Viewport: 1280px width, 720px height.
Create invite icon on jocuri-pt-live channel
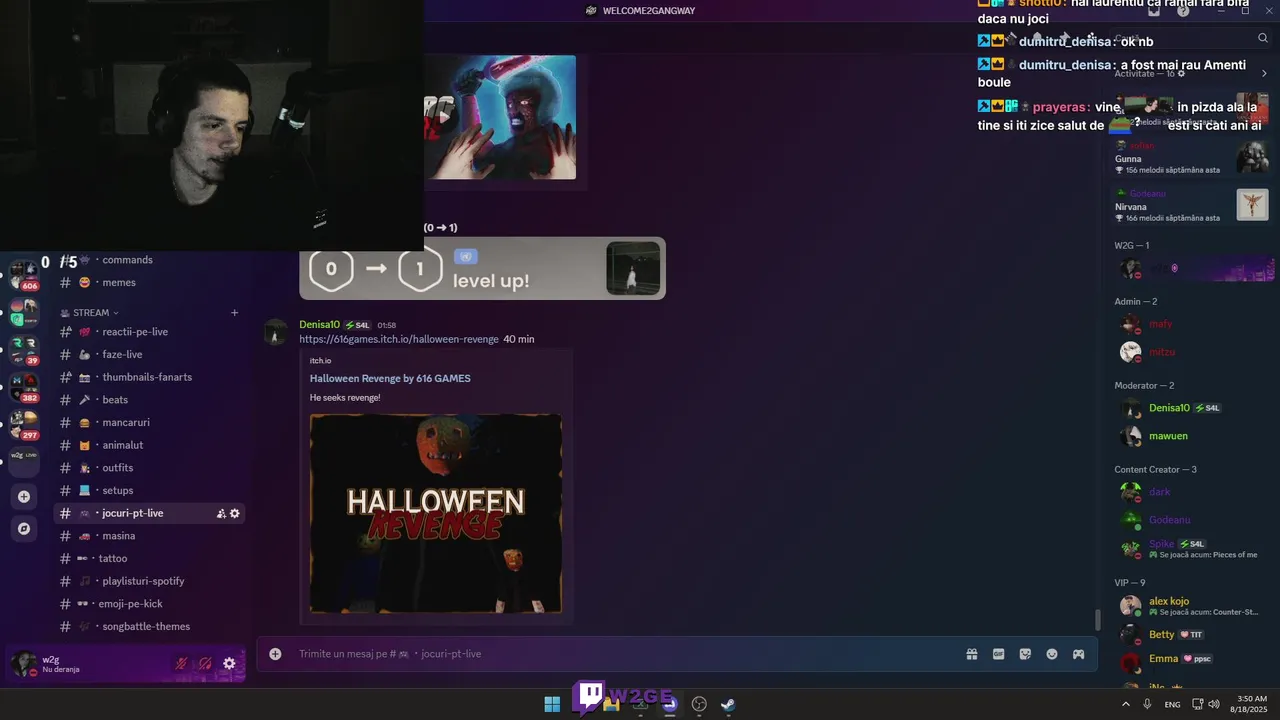point(221,513)
